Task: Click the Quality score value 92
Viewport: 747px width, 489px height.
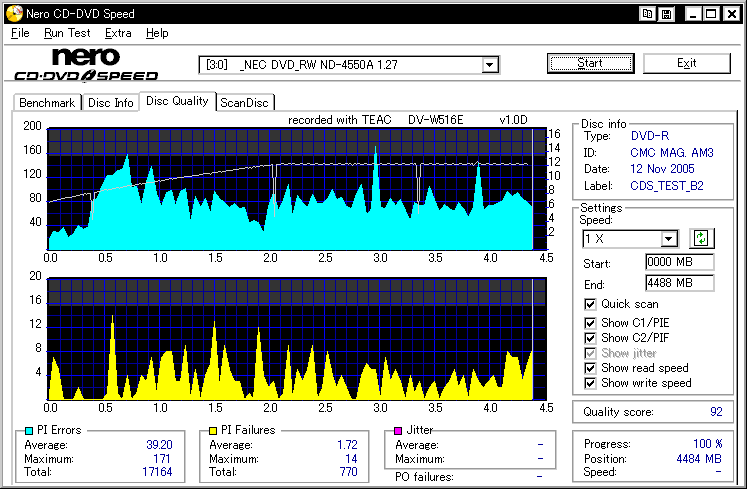Action: [716, 412]
